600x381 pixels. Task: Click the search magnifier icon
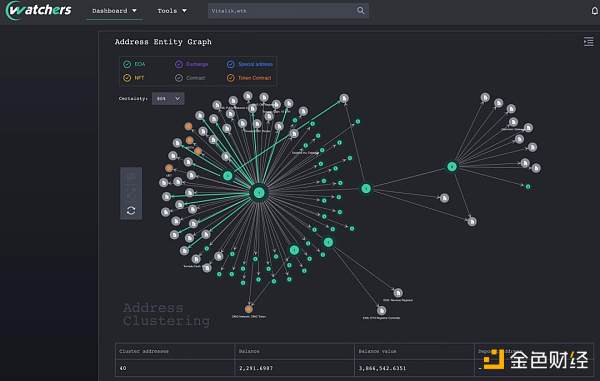pos(360,10)
